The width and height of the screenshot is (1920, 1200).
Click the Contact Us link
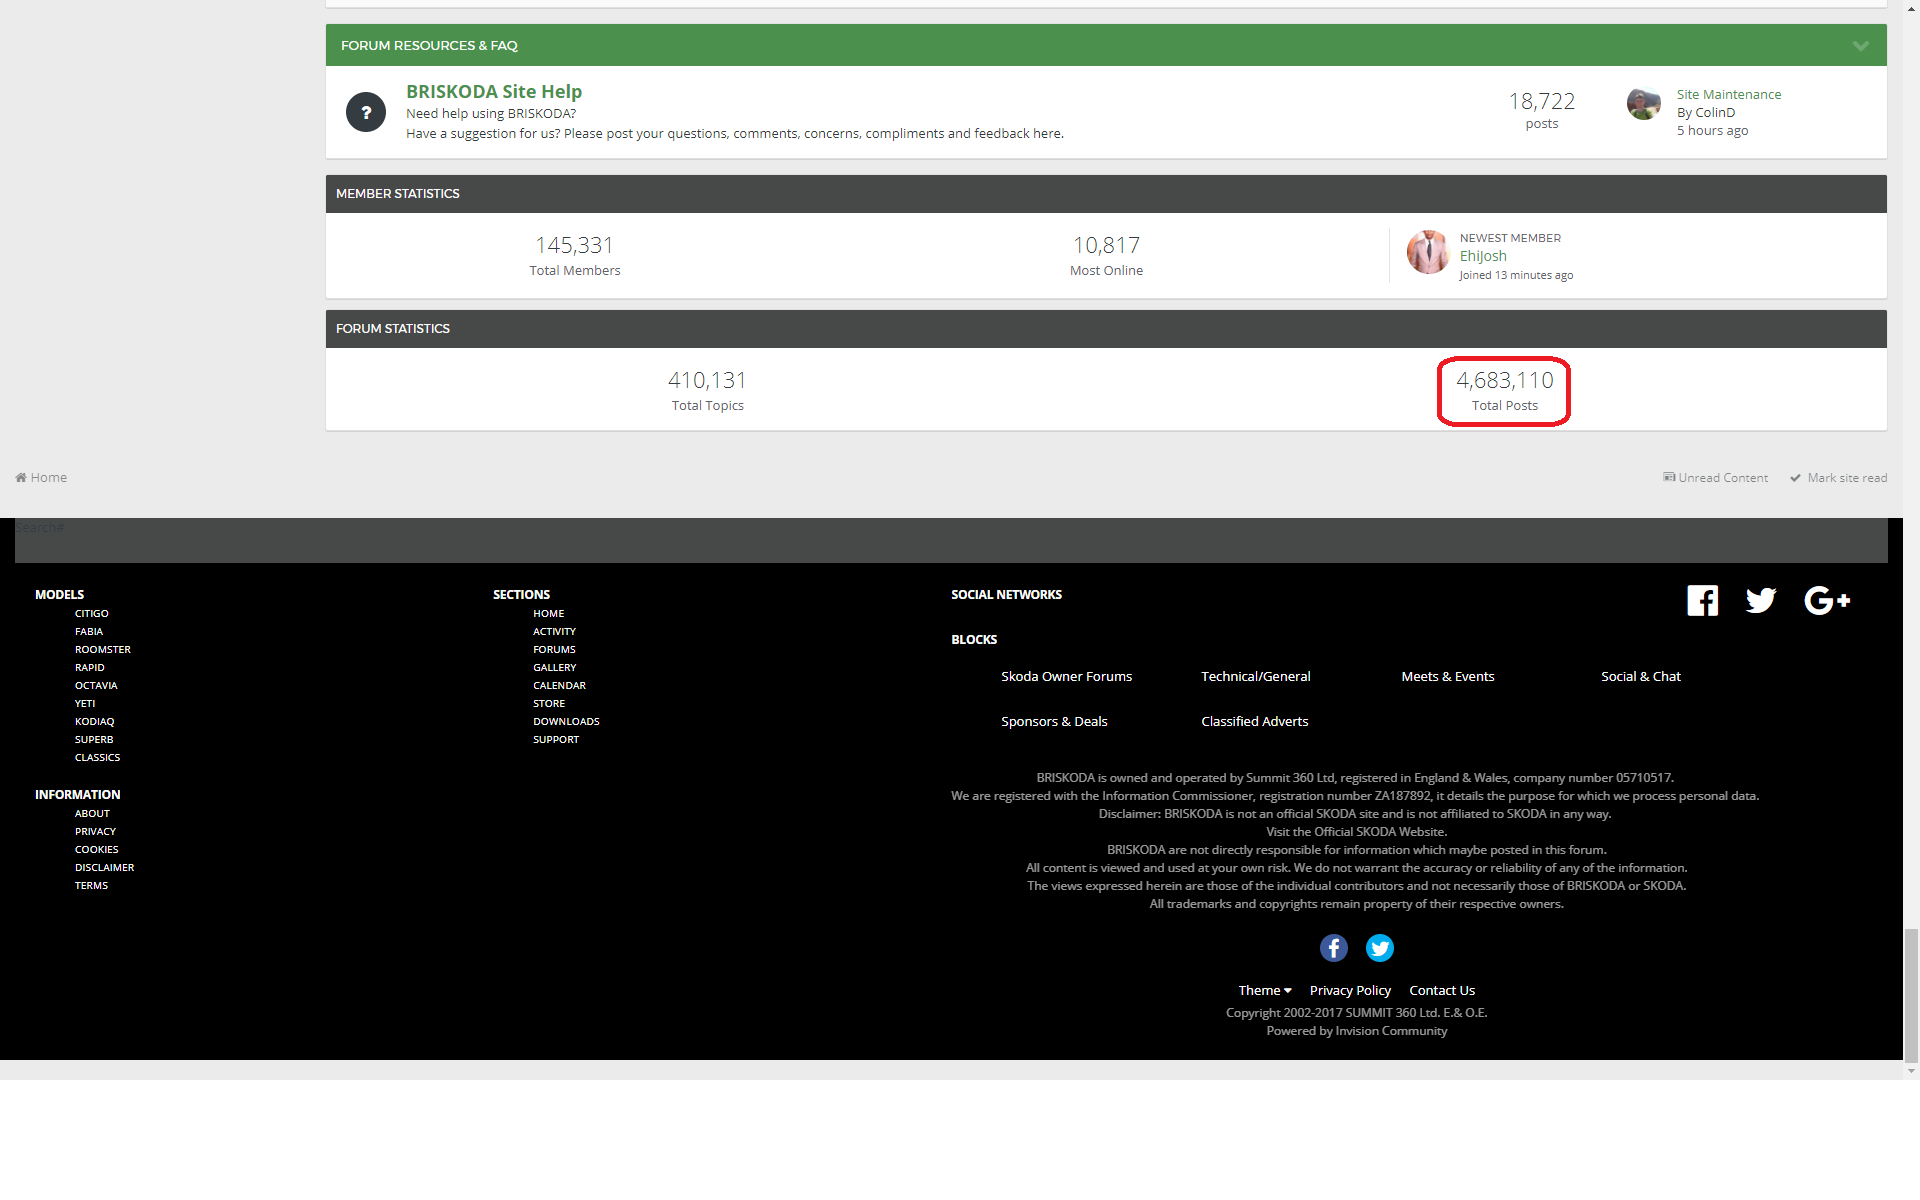(x=1442, y=990)
